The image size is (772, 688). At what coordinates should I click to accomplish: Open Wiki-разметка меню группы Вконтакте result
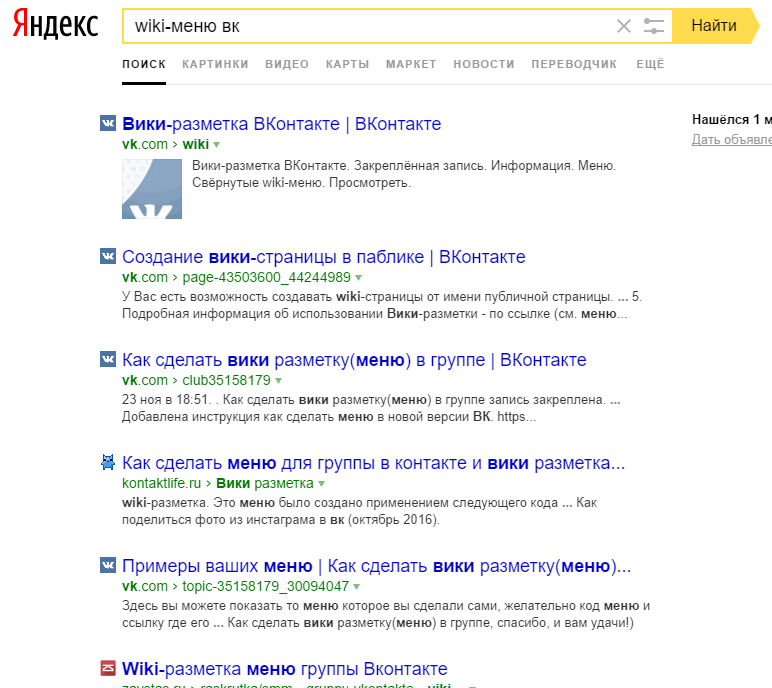point(285,669)
